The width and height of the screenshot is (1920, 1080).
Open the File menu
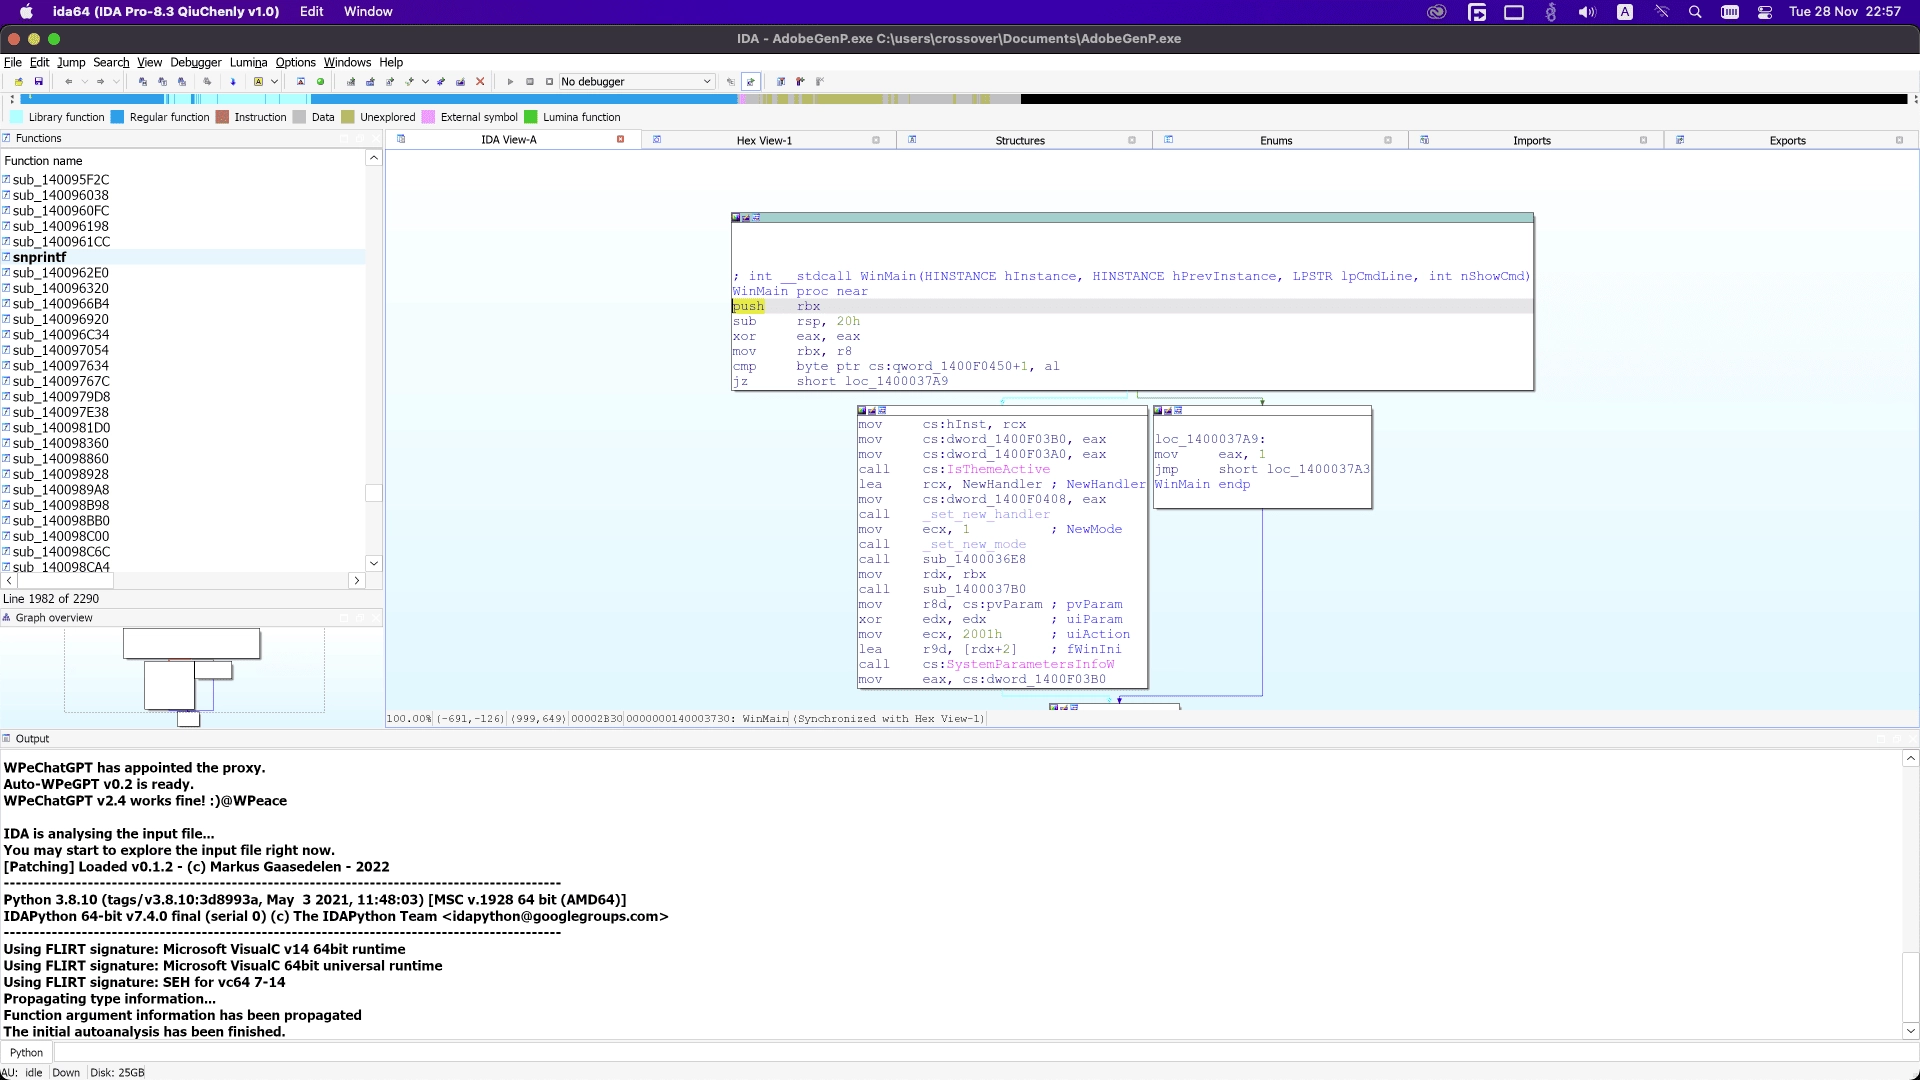(12, 62)
